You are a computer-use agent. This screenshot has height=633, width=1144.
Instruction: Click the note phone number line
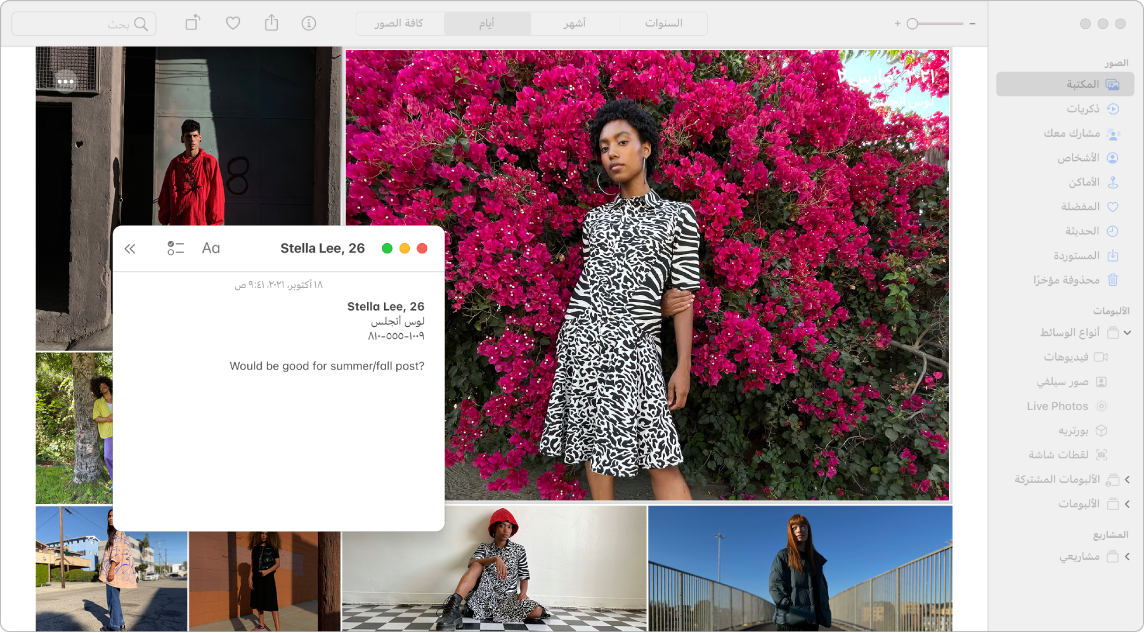point(396,336)
